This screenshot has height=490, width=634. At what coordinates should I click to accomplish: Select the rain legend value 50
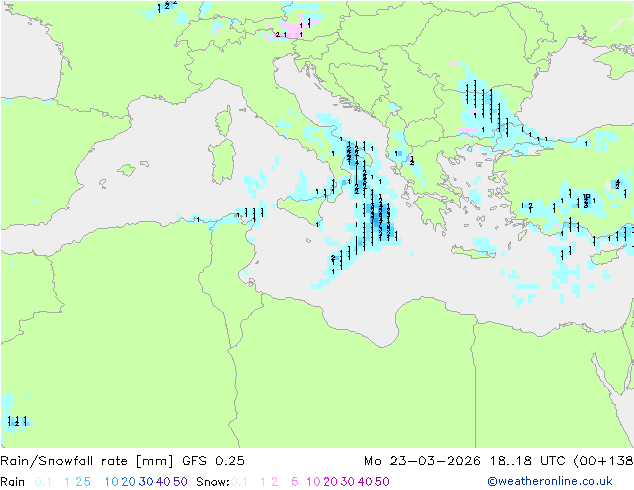click(x=180, y=482)
